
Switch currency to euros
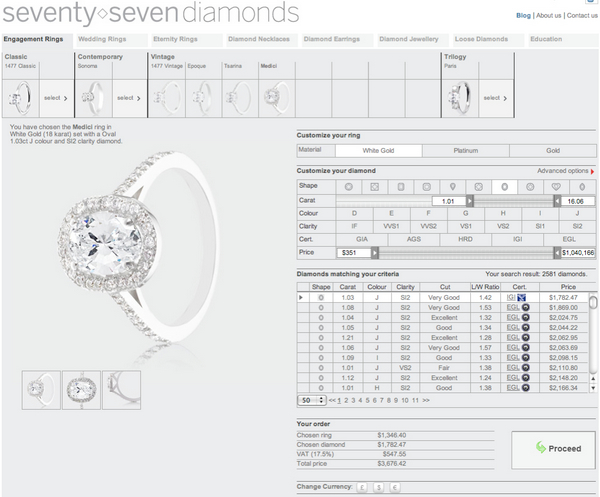[x=395, y=487]
